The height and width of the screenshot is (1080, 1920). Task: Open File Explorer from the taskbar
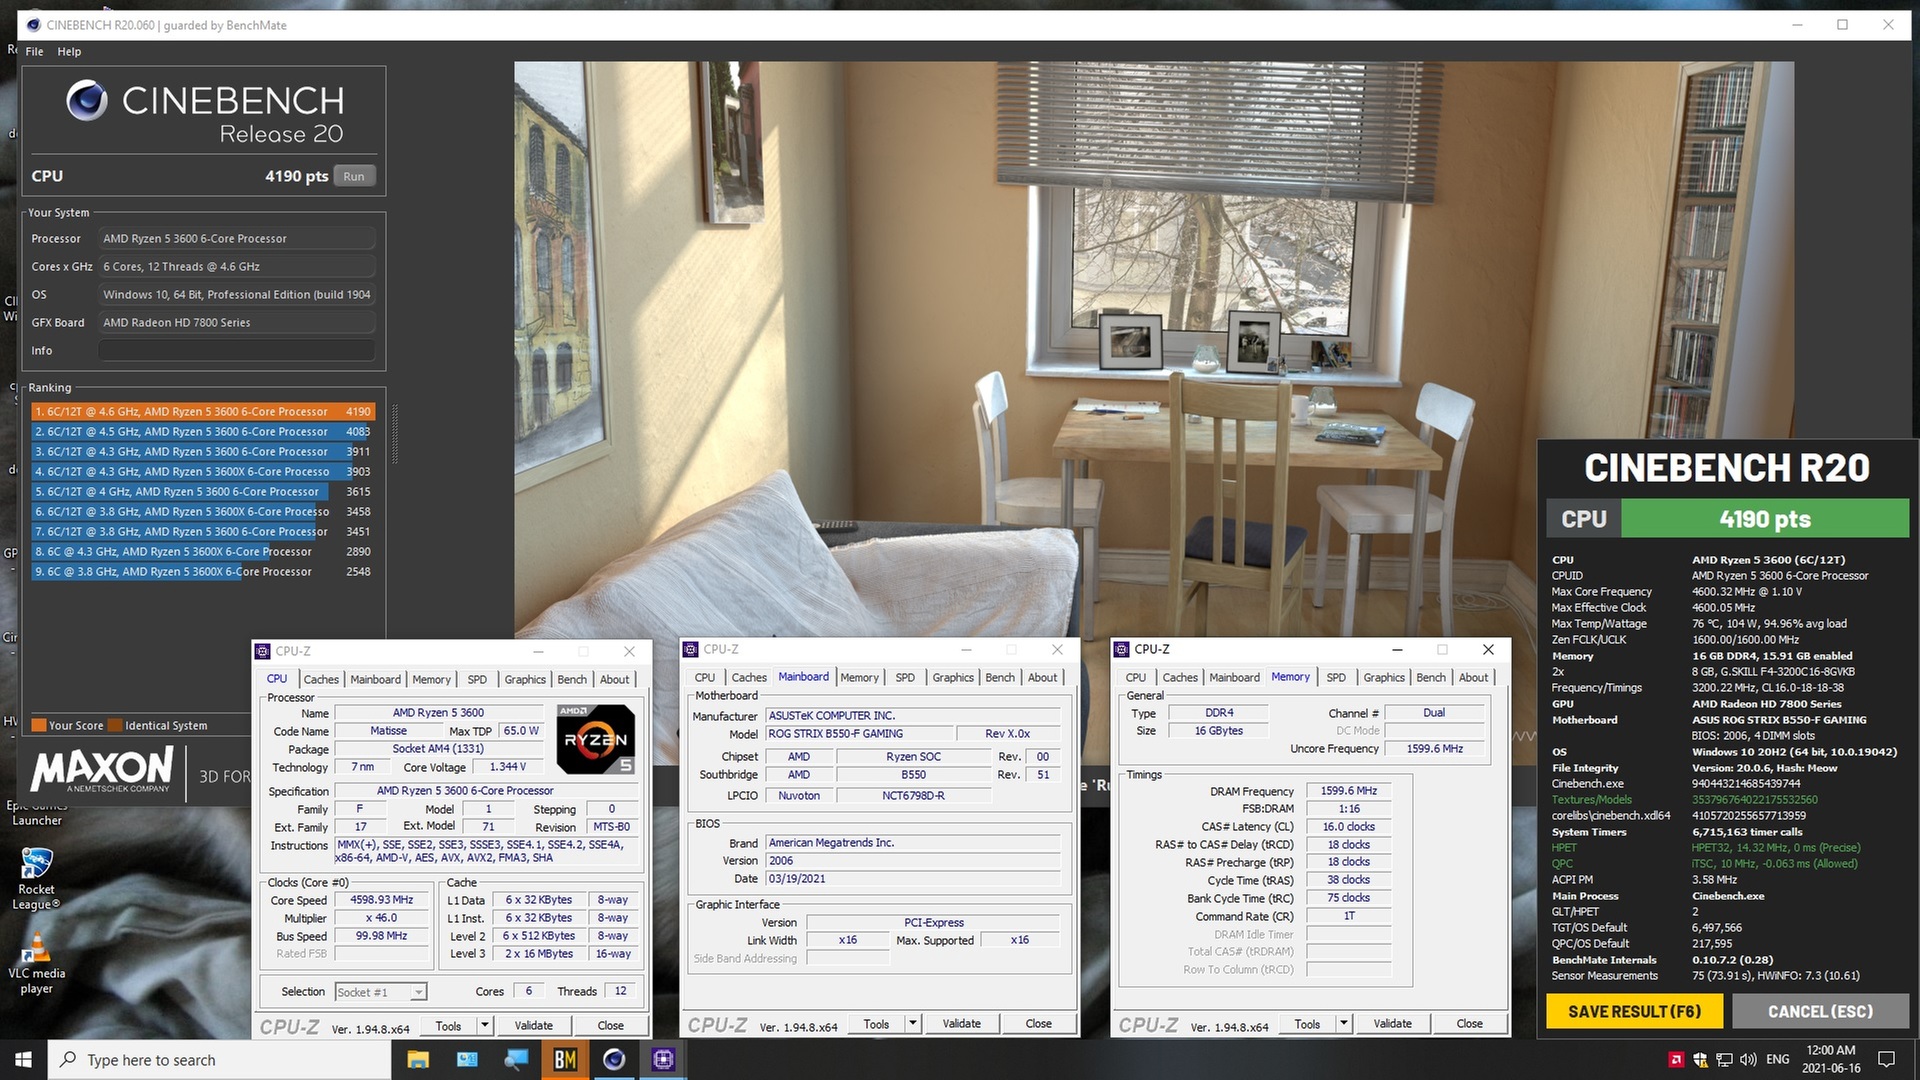pyautogui.click(x=418, y=1059)
